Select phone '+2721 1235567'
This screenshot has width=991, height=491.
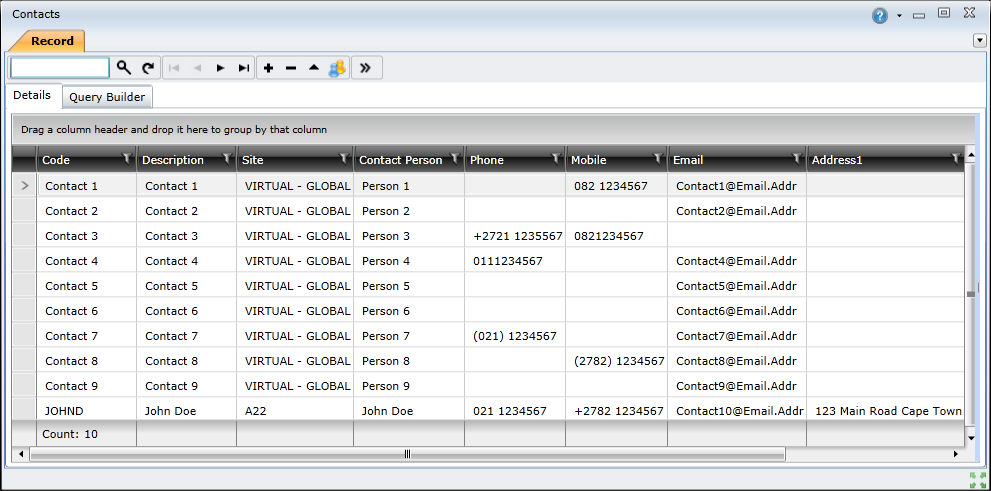(515, 236)
